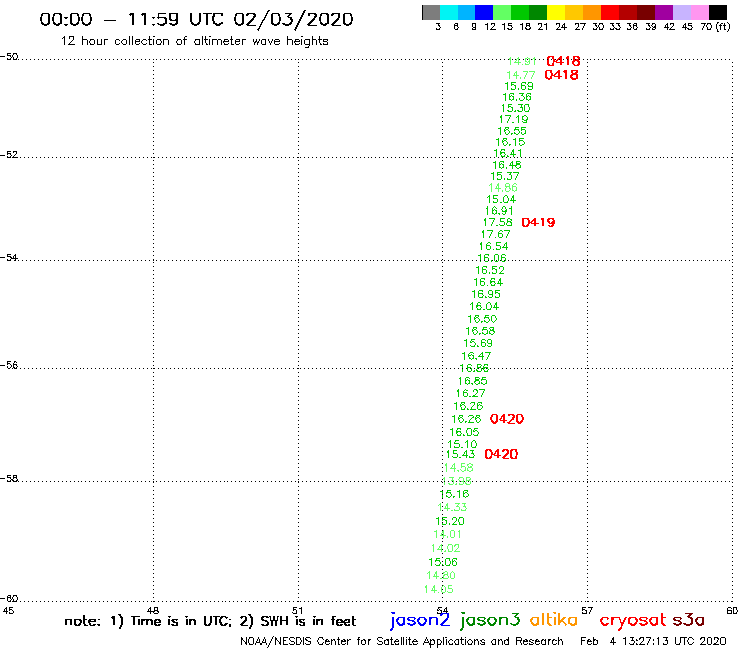740x650 pixels.
Task: Pick the pink swatch in the color legend
Action: 699,12
